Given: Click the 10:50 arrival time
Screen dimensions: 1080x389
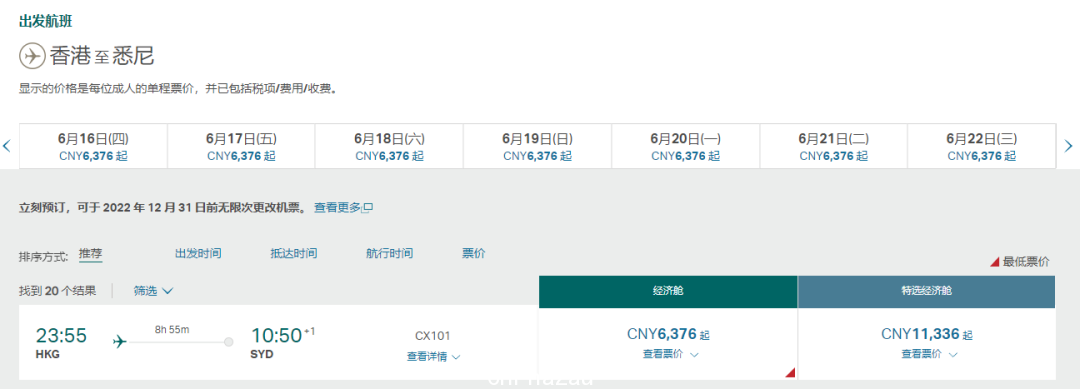Looking at the screenshot, I should pos(277,335).
